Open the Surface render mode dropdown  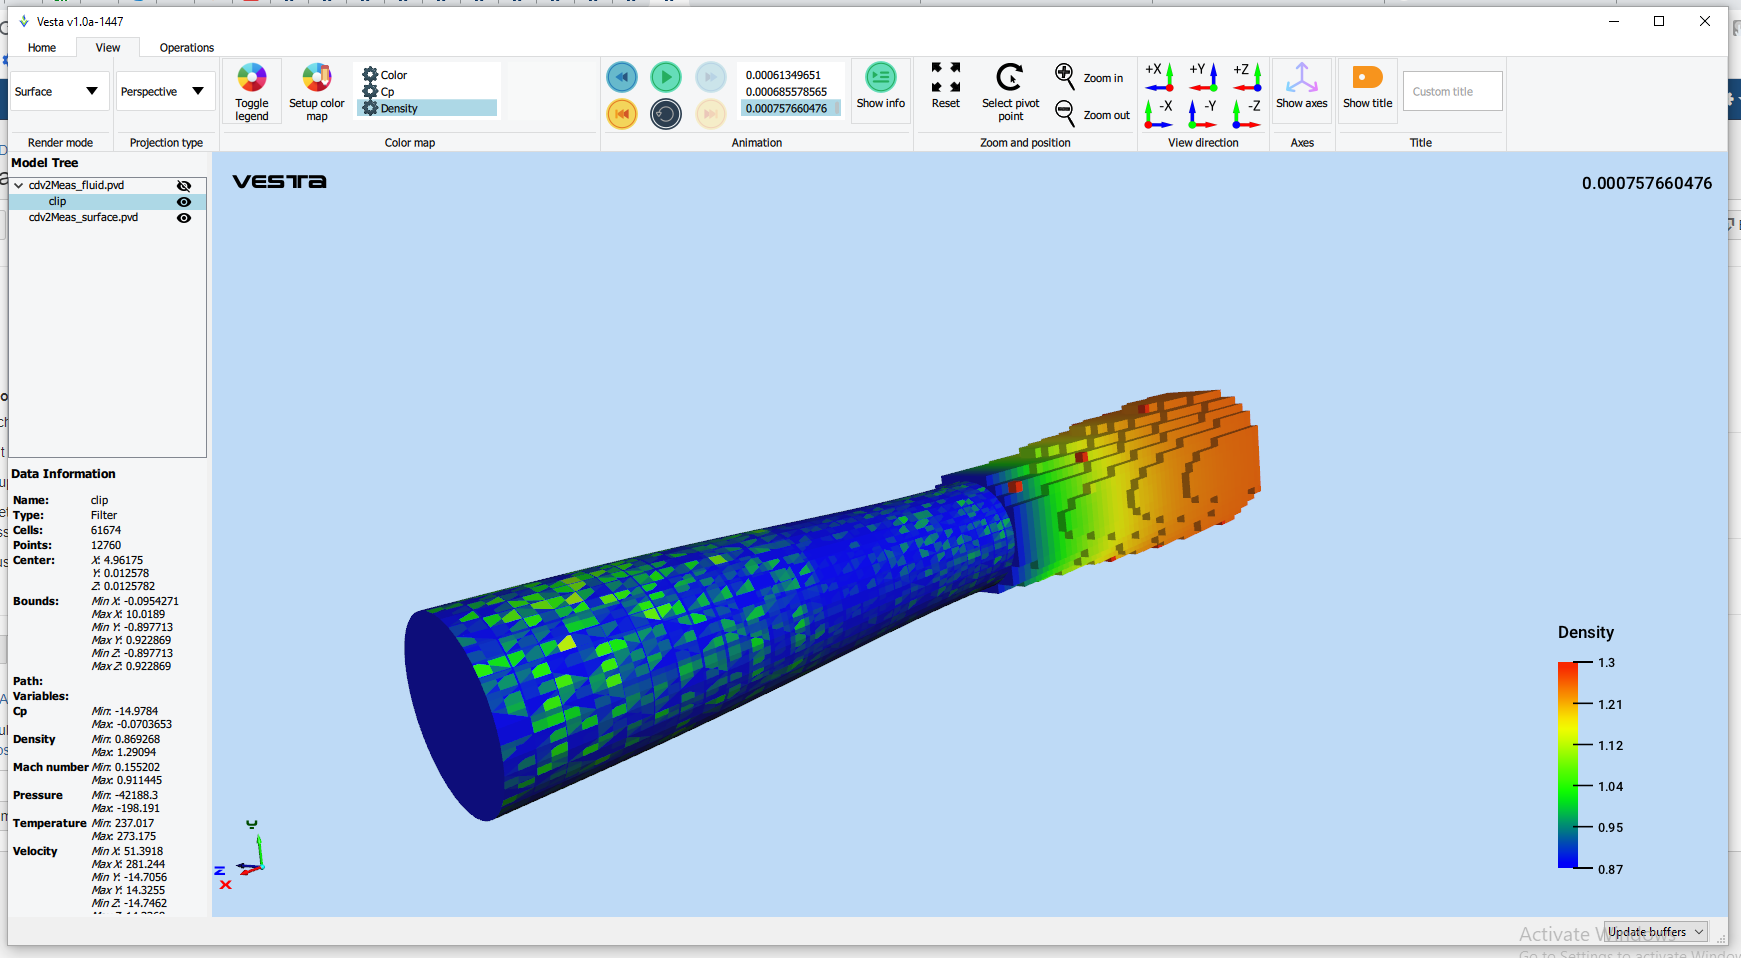(58, 91)
